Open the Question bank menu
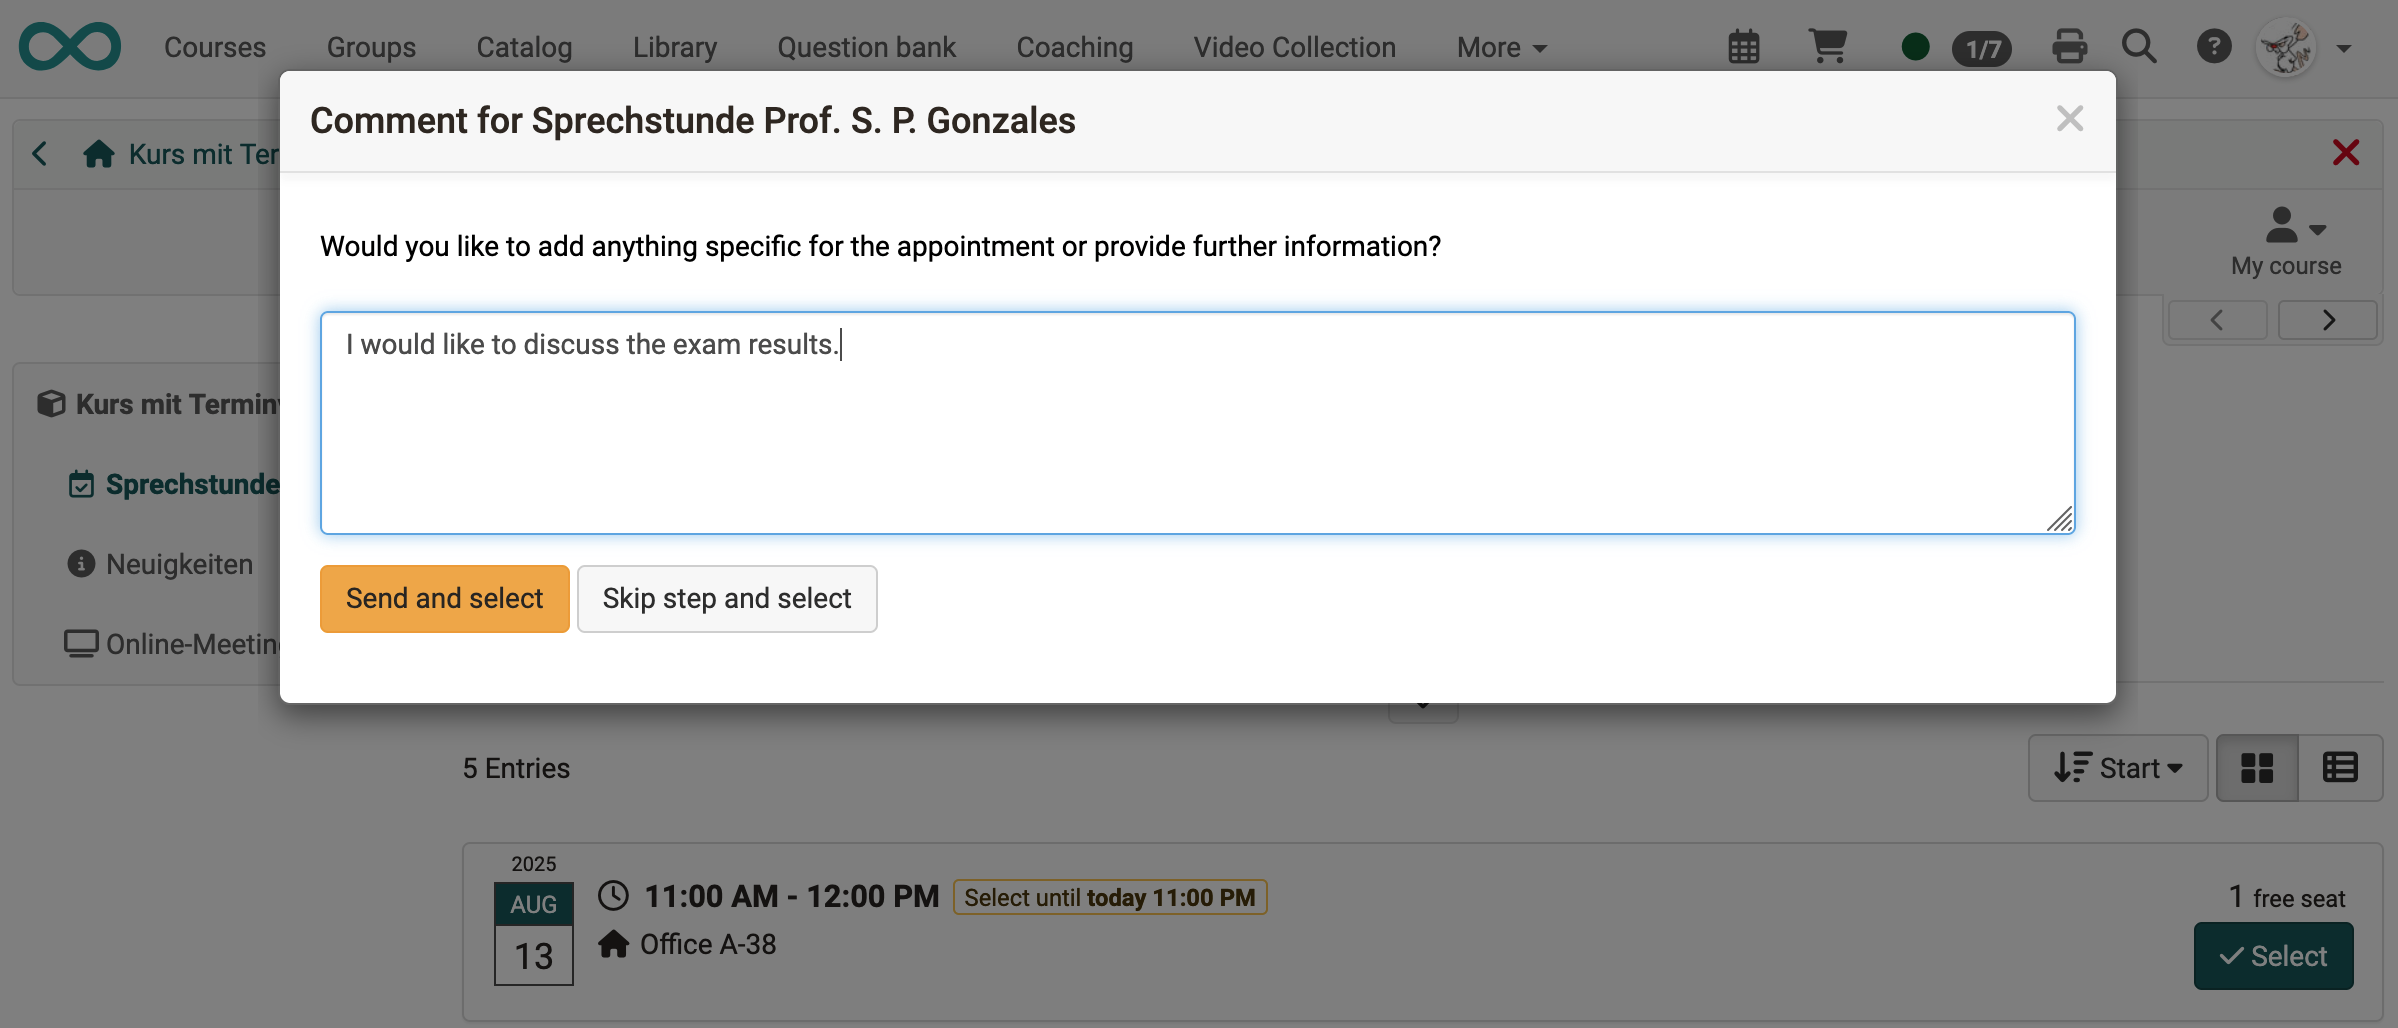The width and height of the screenshot is (2398, 1028). point(866,46)
